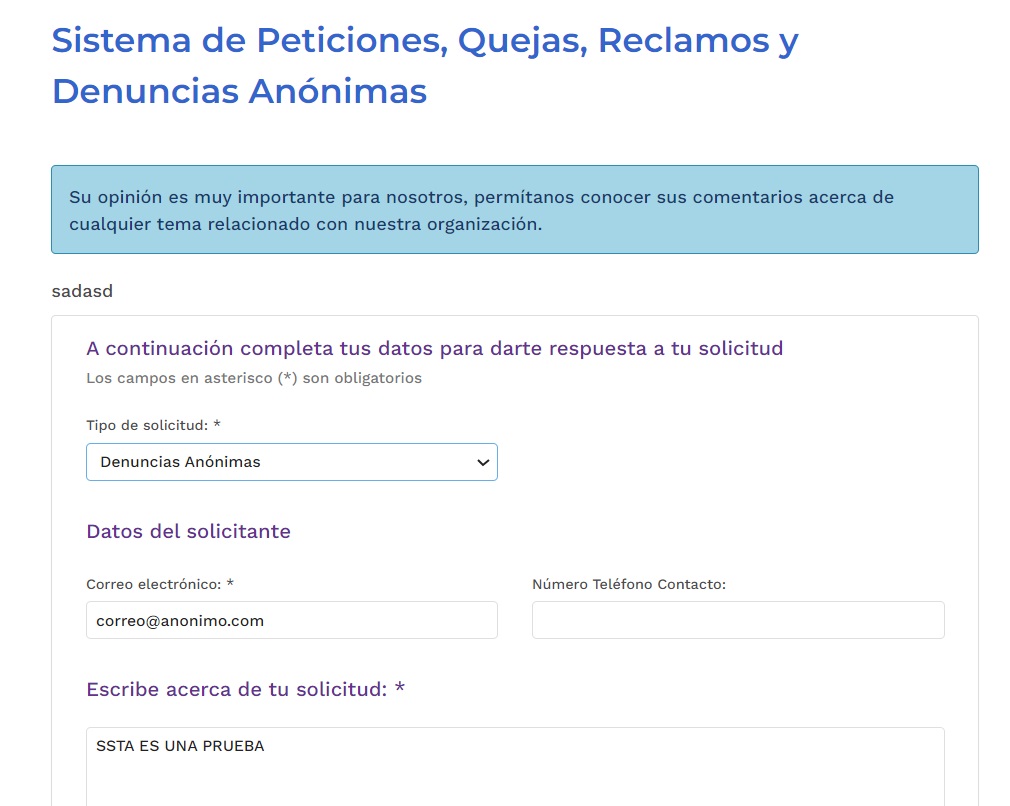Click the SSTA ES UNA PRUEBA text

point(180,745)
